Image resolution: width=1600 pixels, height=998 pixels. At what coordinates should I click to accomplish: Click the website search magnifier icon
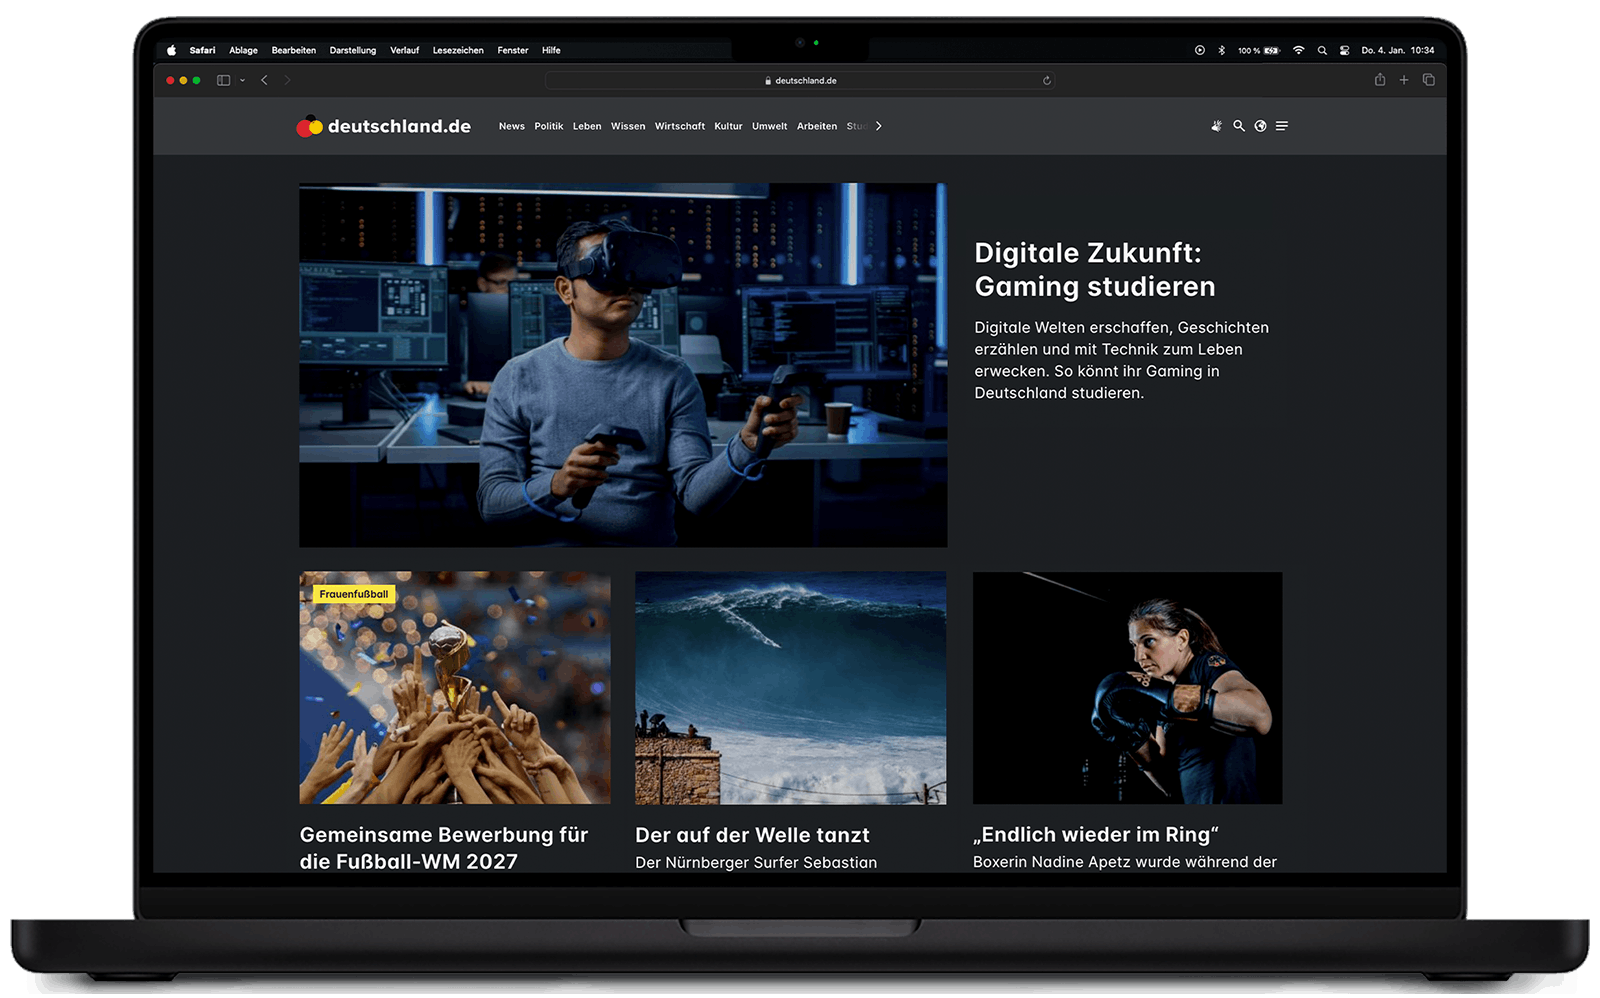tap(1238, 126)
